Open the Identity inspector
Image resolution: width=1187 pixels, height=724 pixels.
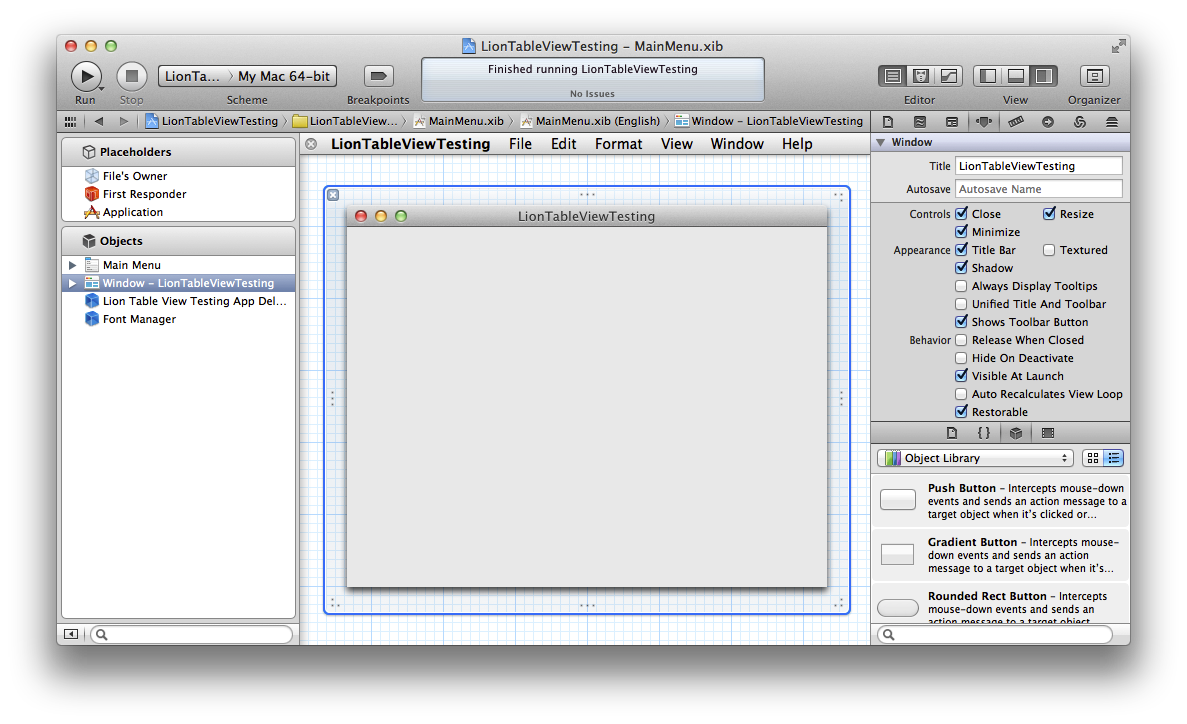pyautogui.click(x=952, y=122)
